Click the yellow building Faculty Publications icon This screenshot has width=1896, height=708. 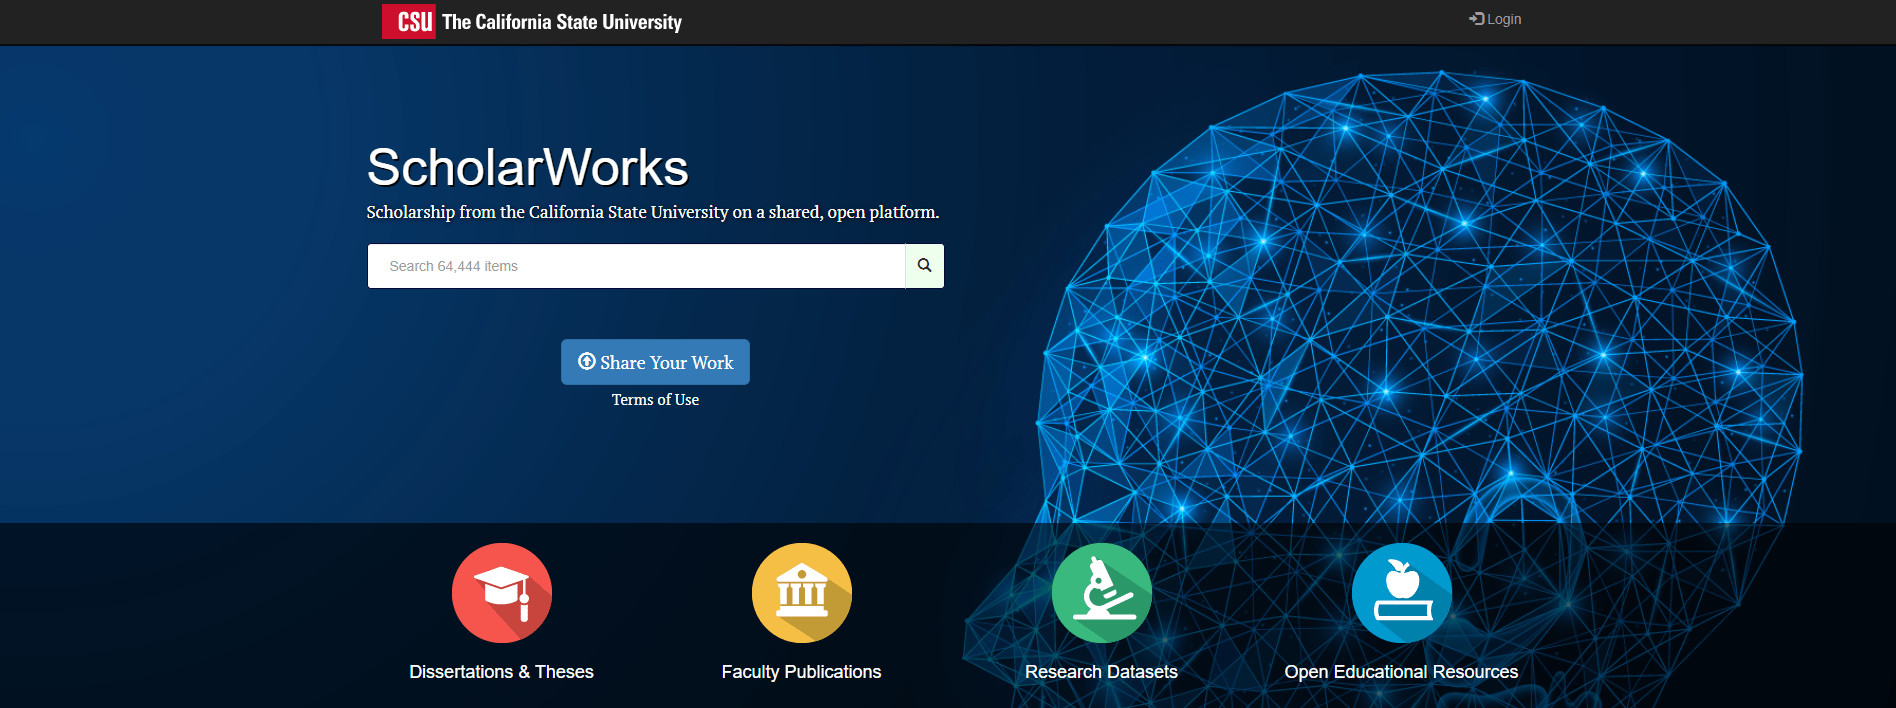pos(802,593)
